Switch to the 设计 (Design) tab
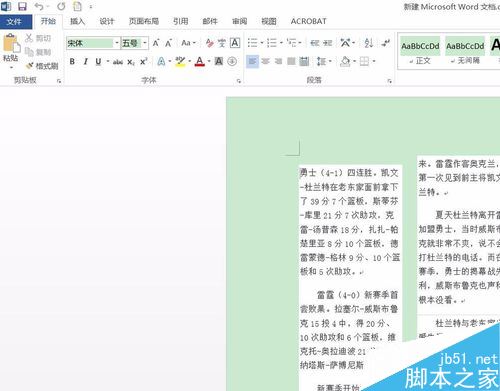 point(107,21)
